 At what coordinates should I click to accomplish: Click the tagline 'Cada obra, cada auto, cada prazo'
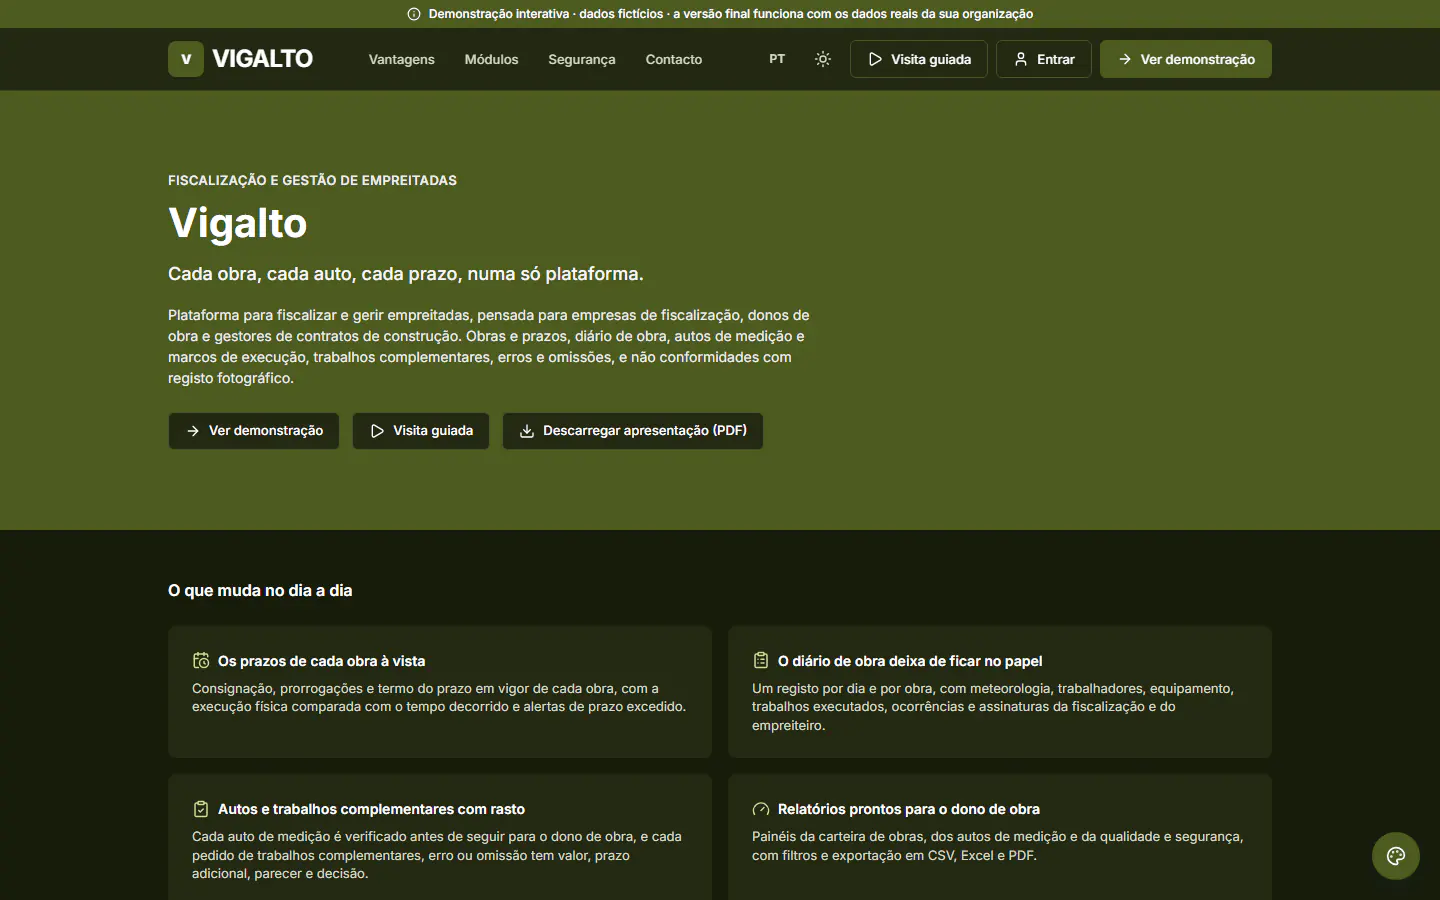(x=406, y=274)
